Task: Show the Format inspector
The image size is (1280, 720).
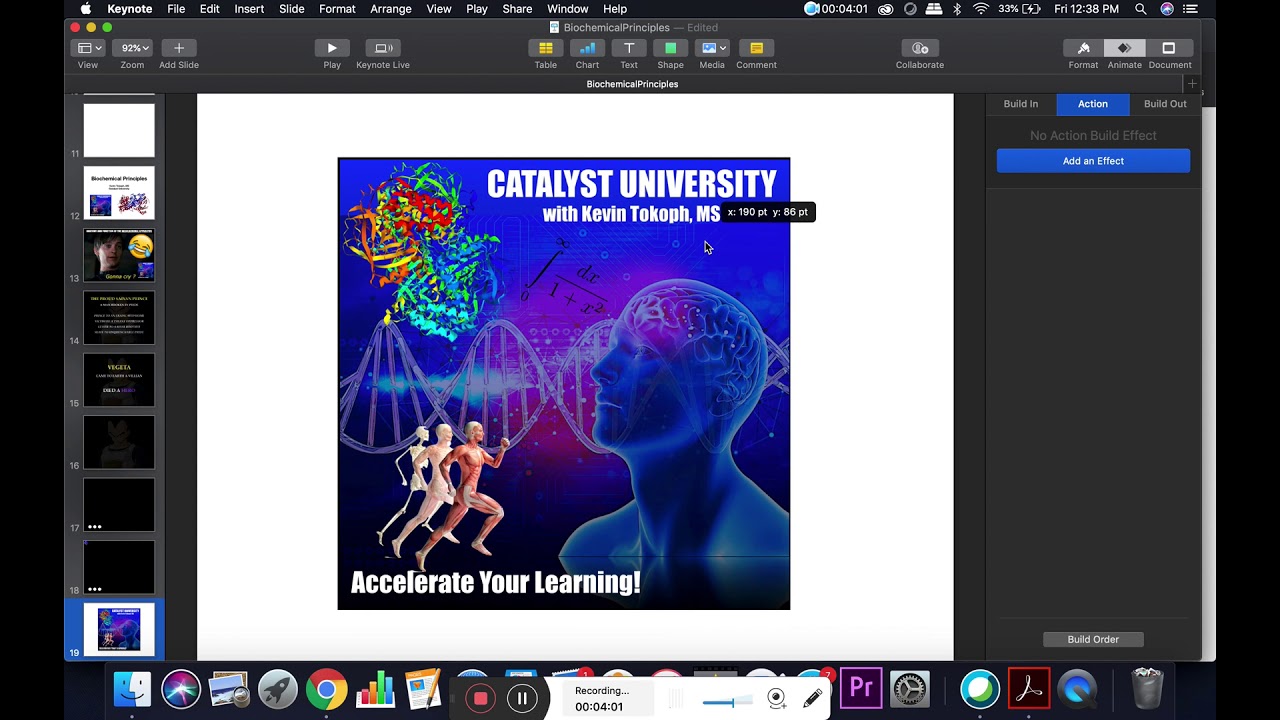Action: point(1083,48)
